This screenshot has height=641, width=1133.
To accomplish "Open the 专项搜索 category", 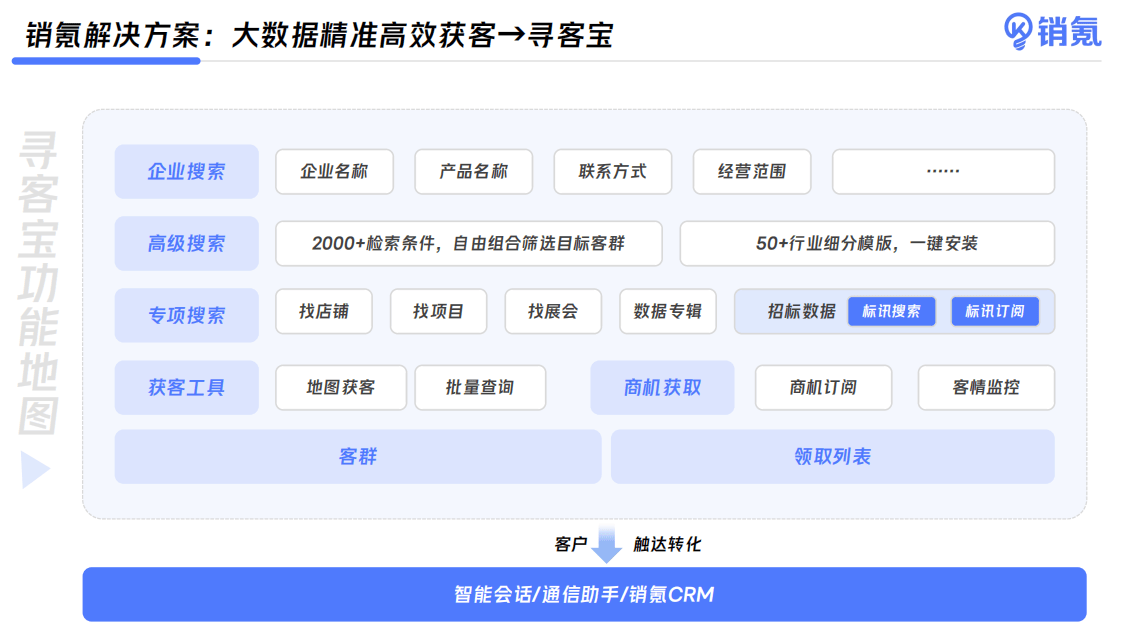I will [186, 315].
